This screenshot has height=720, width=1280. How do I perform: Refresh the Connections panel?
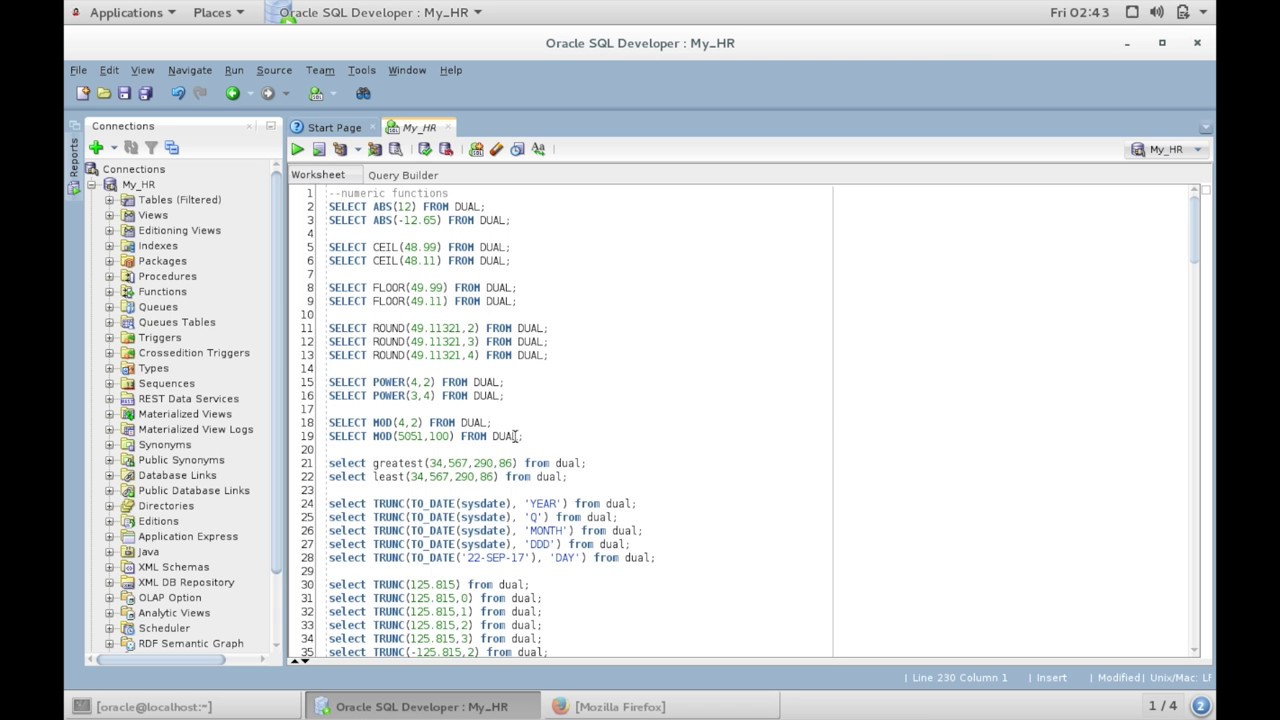(131, 148)
